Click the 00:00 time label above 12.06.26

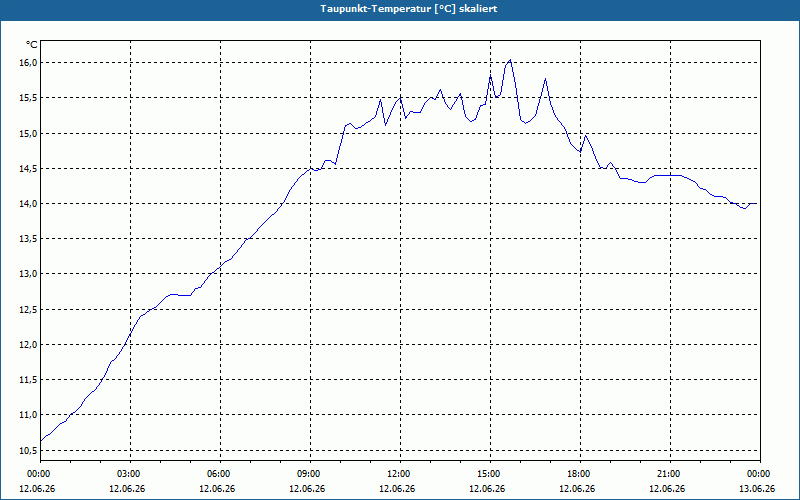pos(40,474)
